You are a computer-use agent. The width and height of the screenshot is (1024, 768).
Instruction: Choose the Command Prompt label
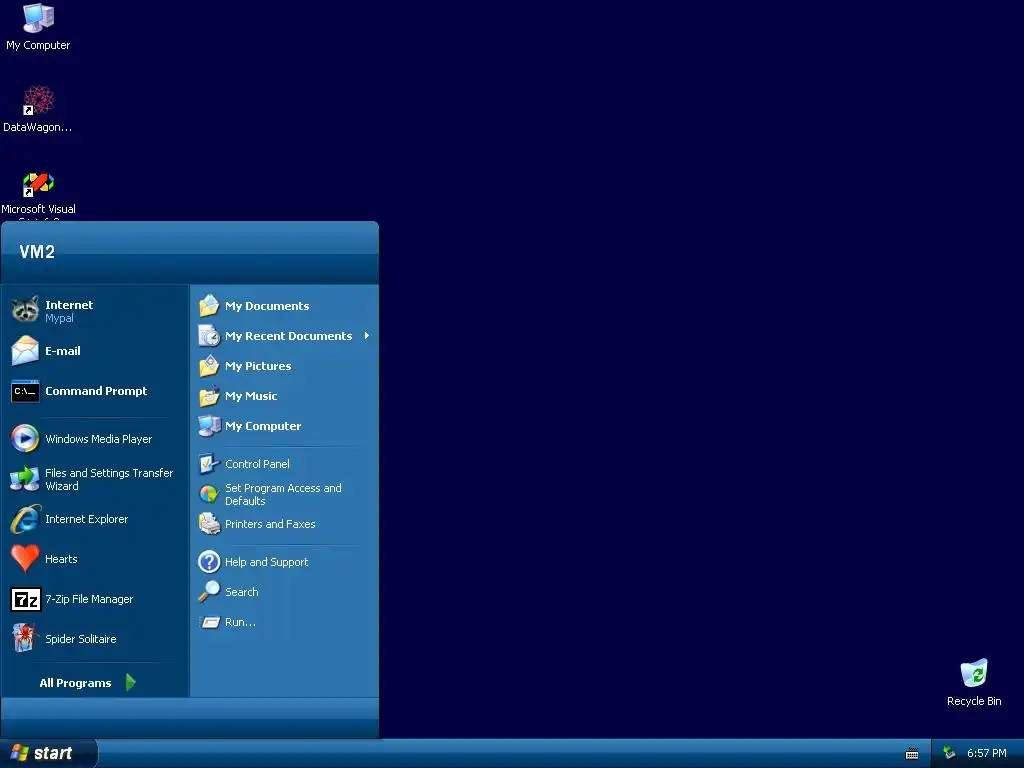(x=96, y=391)
